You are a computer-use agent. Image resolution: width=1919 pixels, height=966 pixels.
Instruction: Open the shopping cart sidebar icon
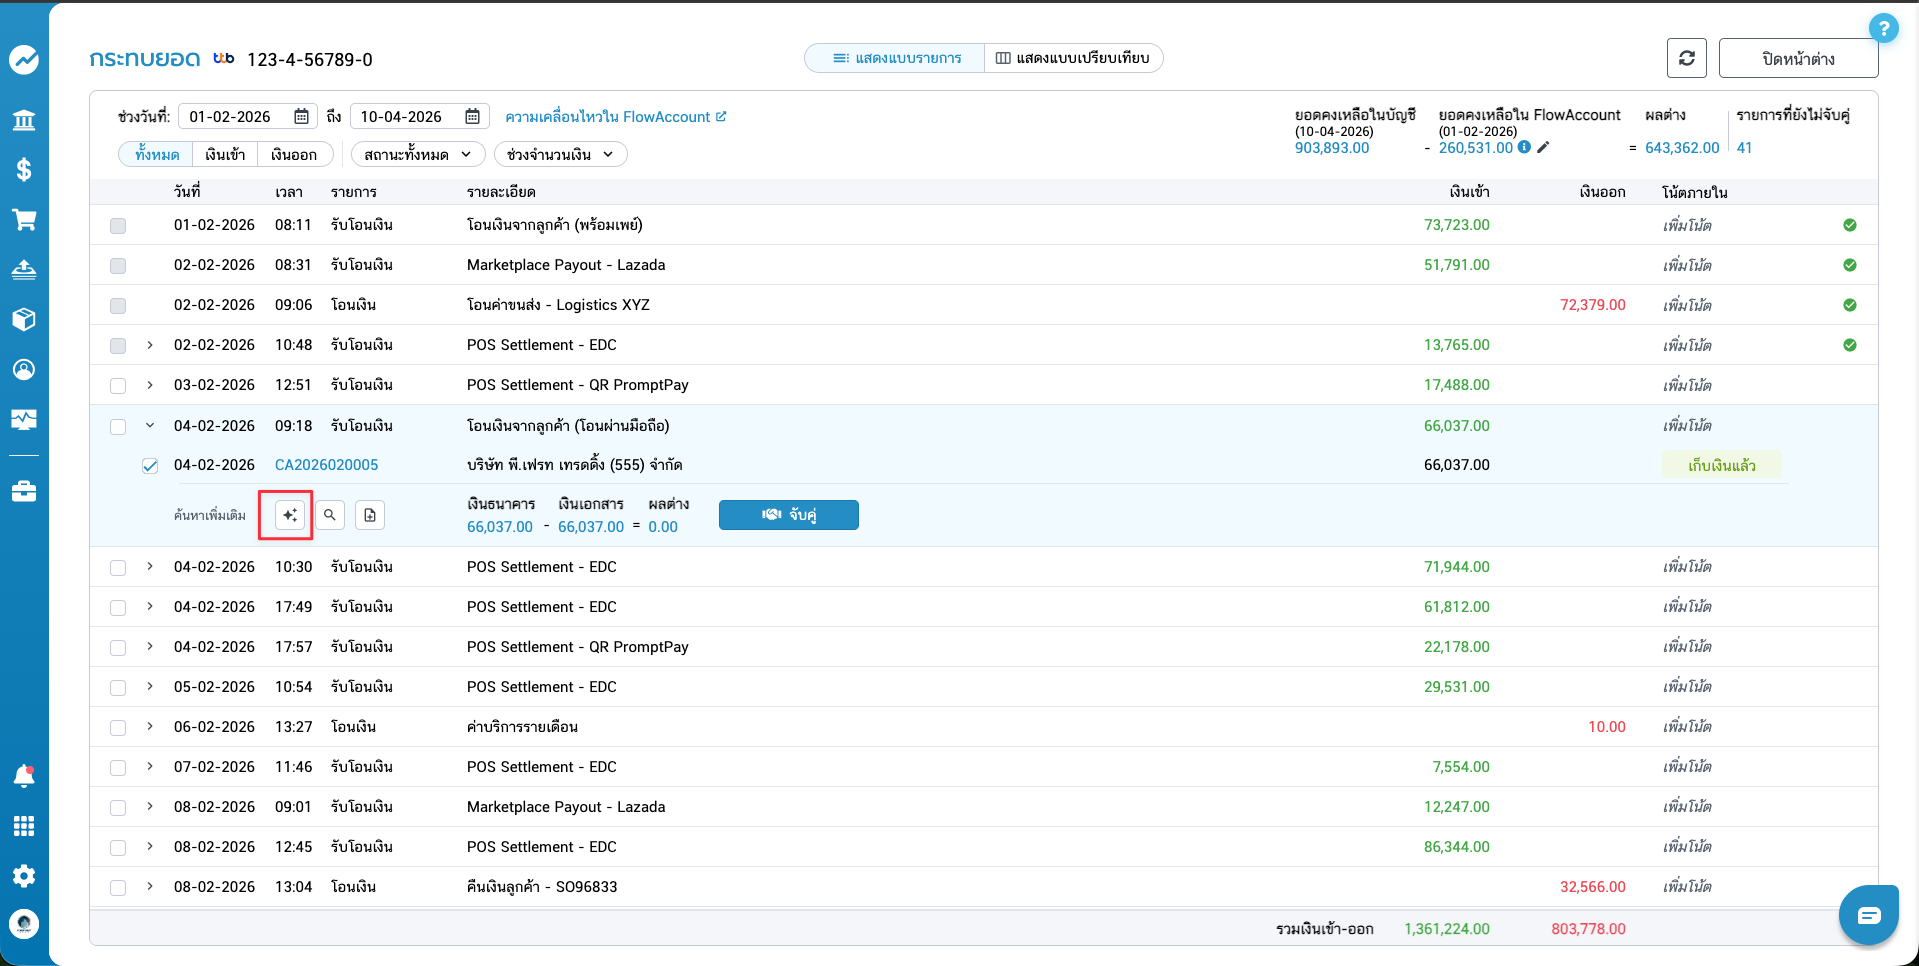pos(24,220)
